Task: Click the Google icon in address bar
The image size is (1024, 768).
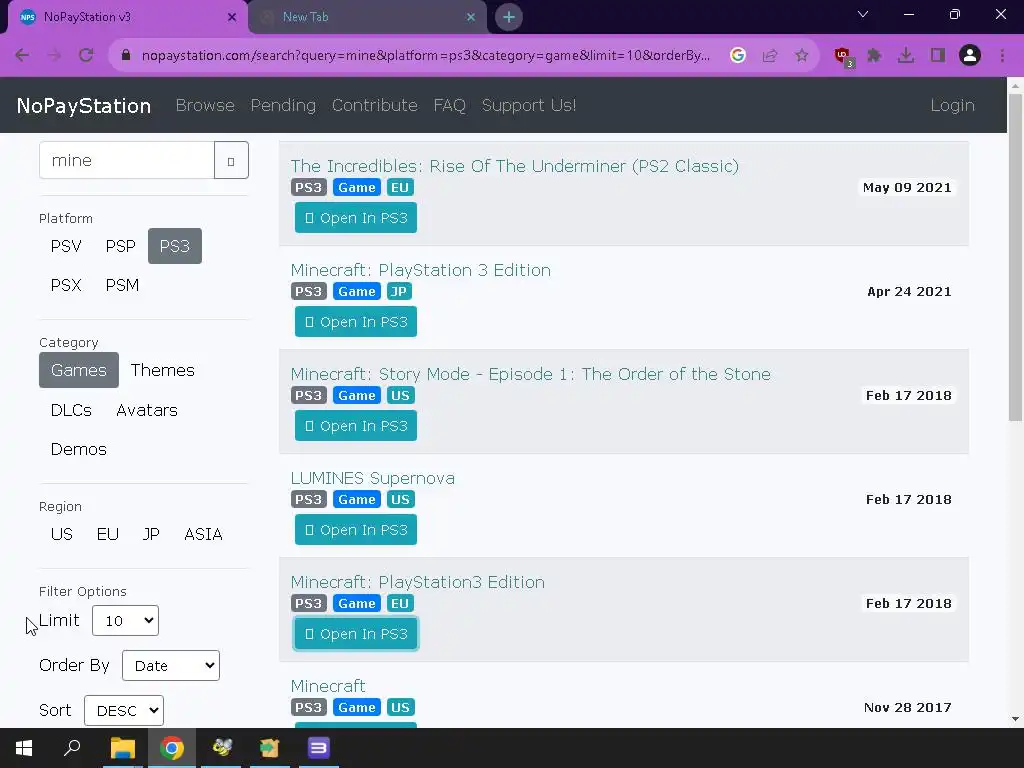Action: pyautogui.click(x=738, y=56)
